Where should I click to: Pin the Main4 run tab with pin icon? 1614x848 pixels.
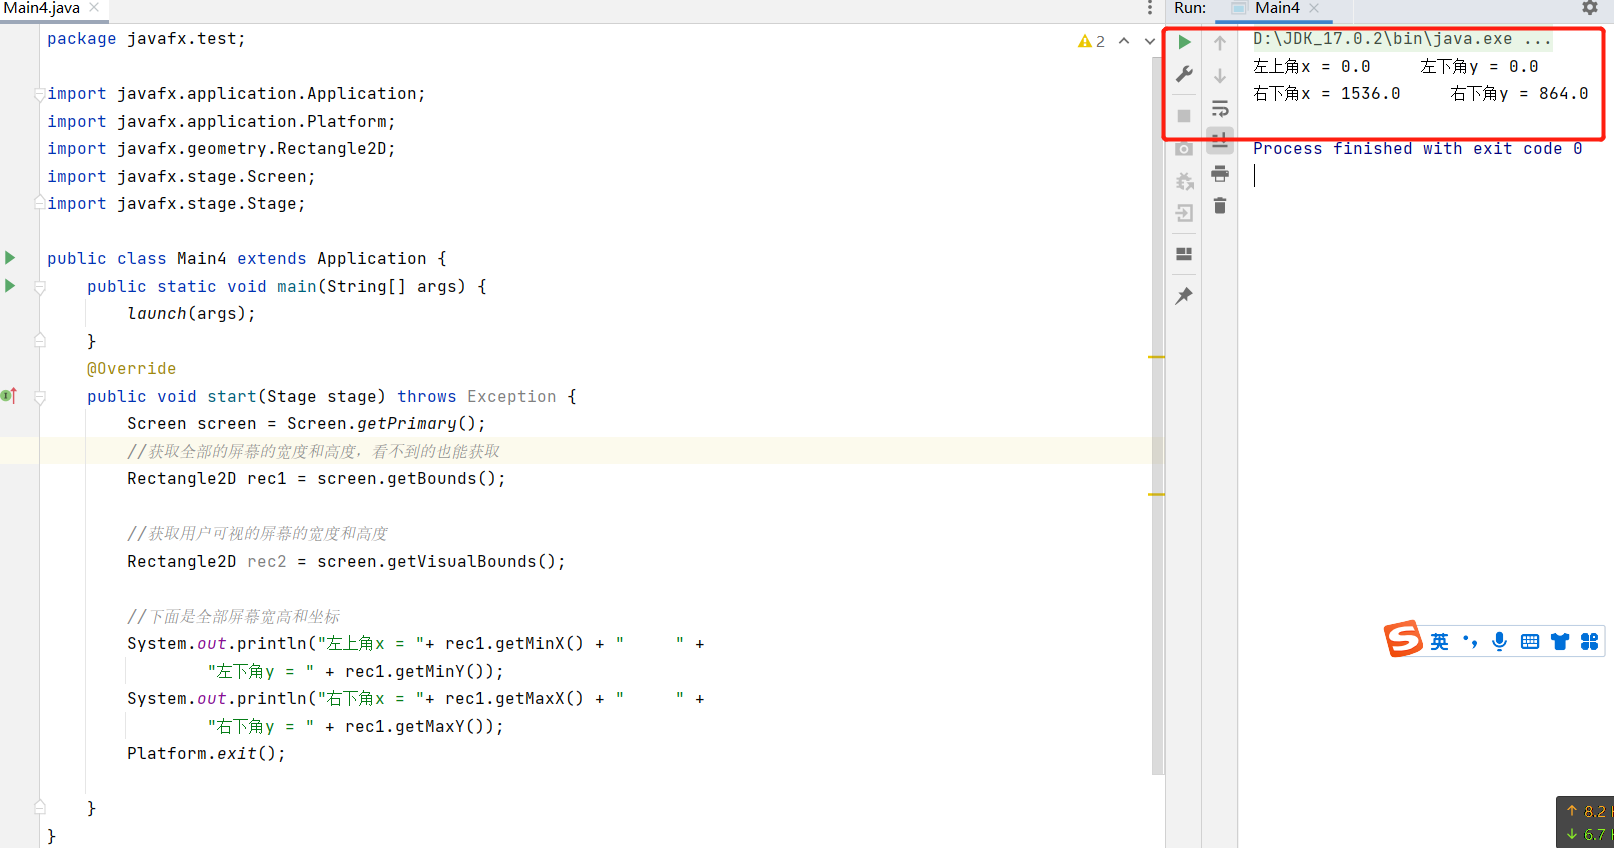coord(1184,296)
